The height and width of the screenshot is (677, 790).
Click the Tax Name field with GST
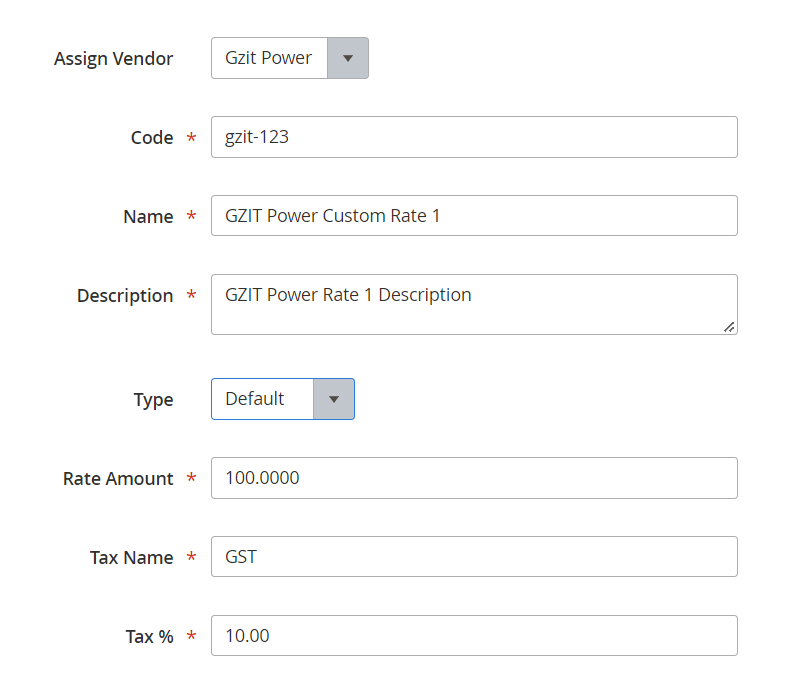coord(474,557)
